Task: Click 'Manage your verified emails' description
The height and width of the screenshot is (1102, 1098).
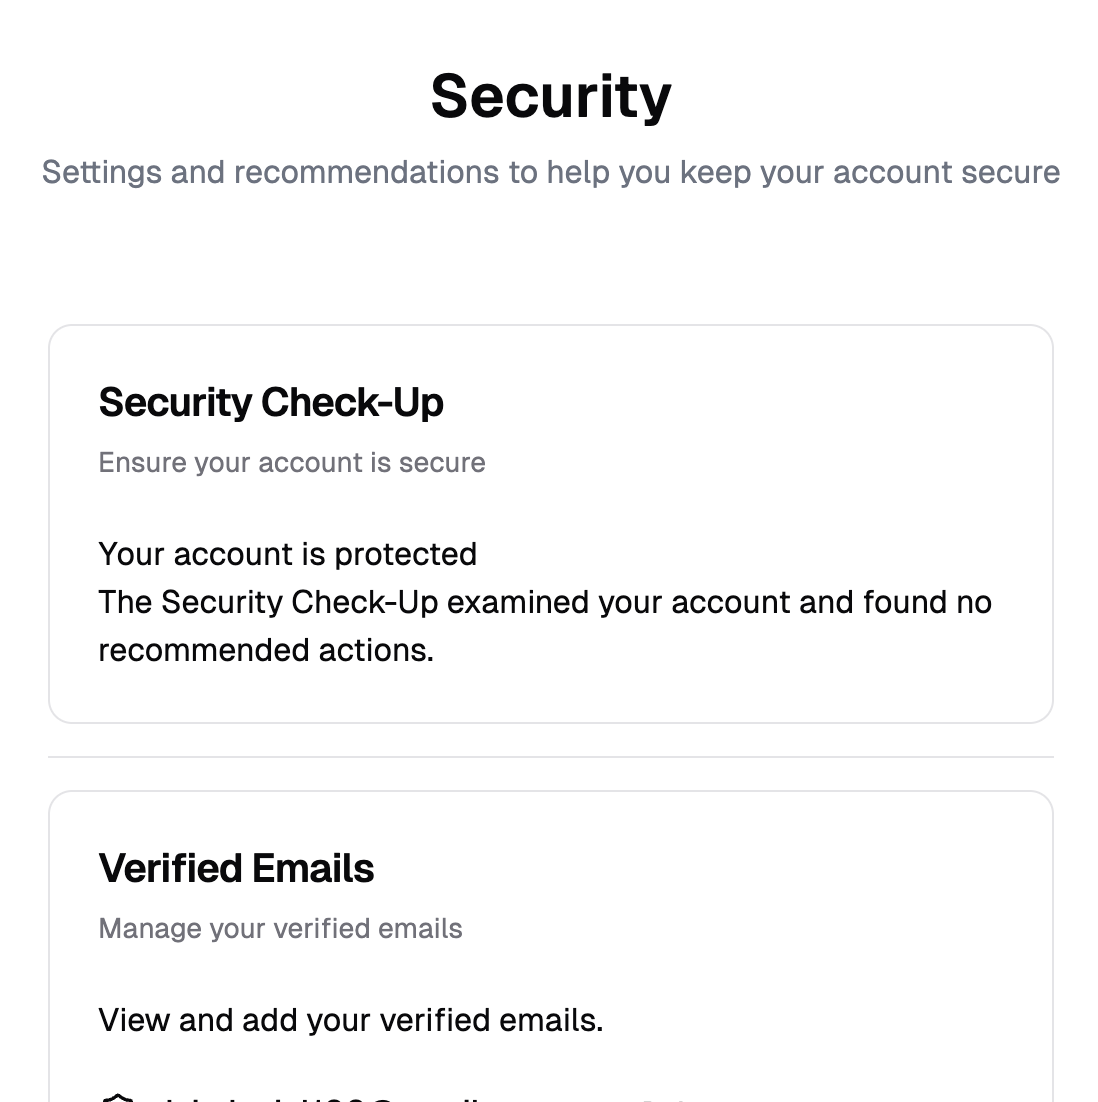Action: [280, 928]
